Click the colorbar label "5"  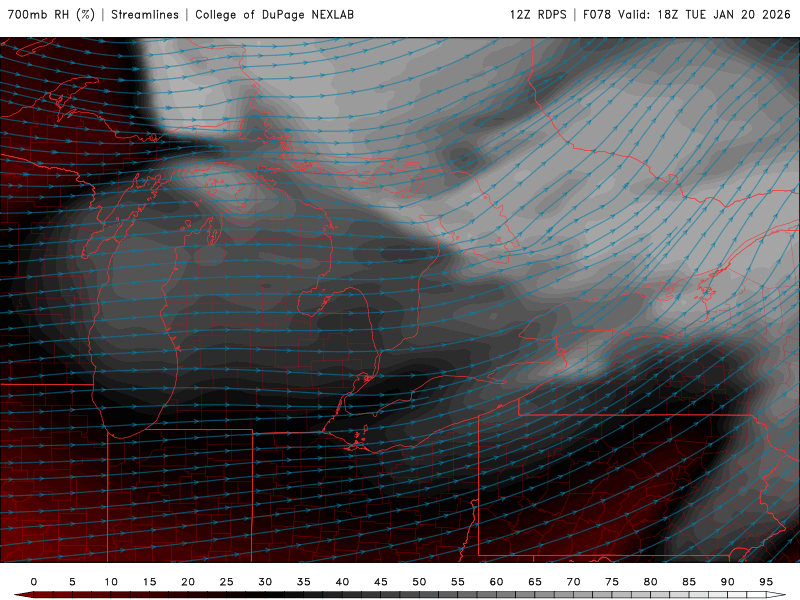point(72,582)
